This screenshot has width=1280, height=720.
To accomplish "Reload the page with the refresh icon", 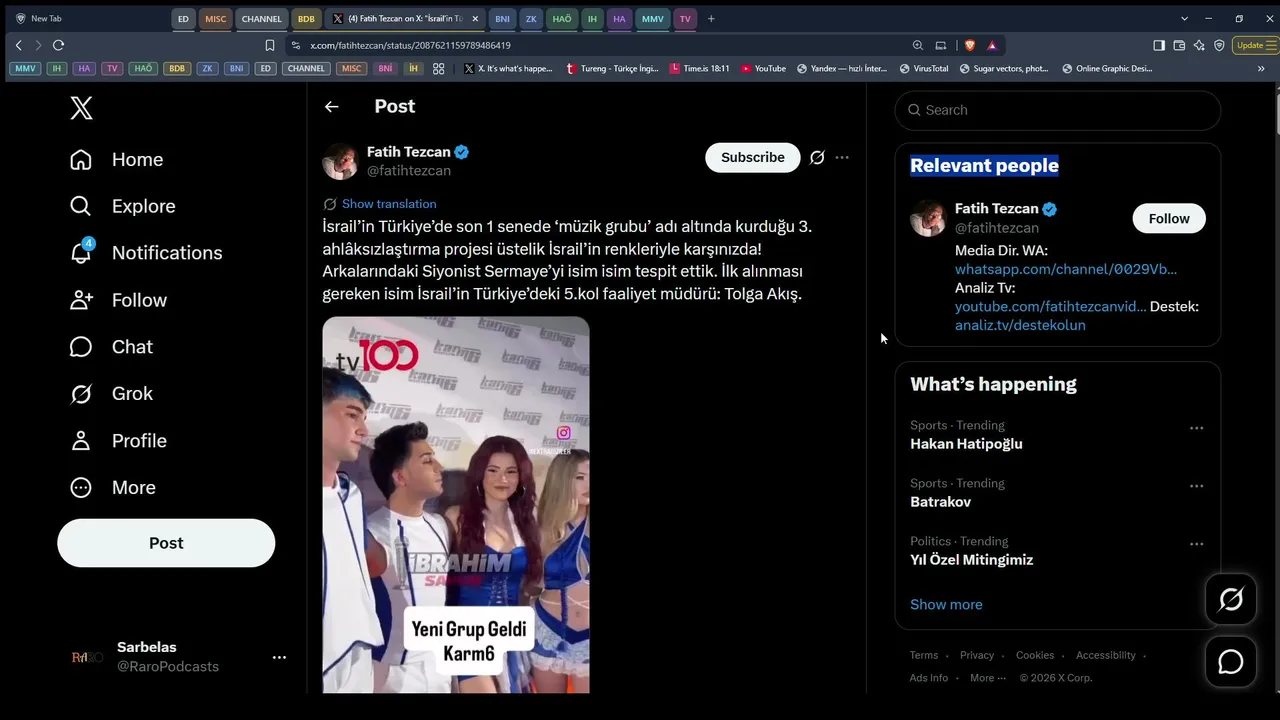I will click(x=58, y=45).
